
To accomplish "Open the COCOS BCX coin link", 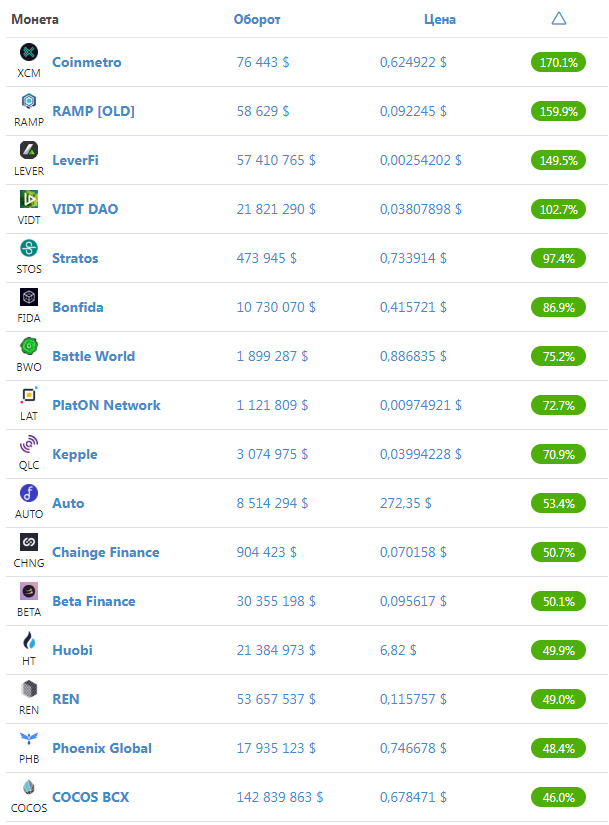I will pos(91,797).
